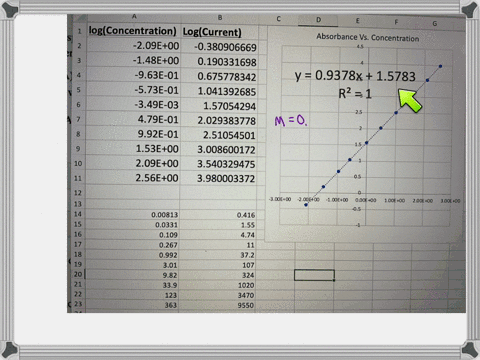Select concentration cell 123
The width and height of the screenshot is (480, 360).
coord(133,295)
